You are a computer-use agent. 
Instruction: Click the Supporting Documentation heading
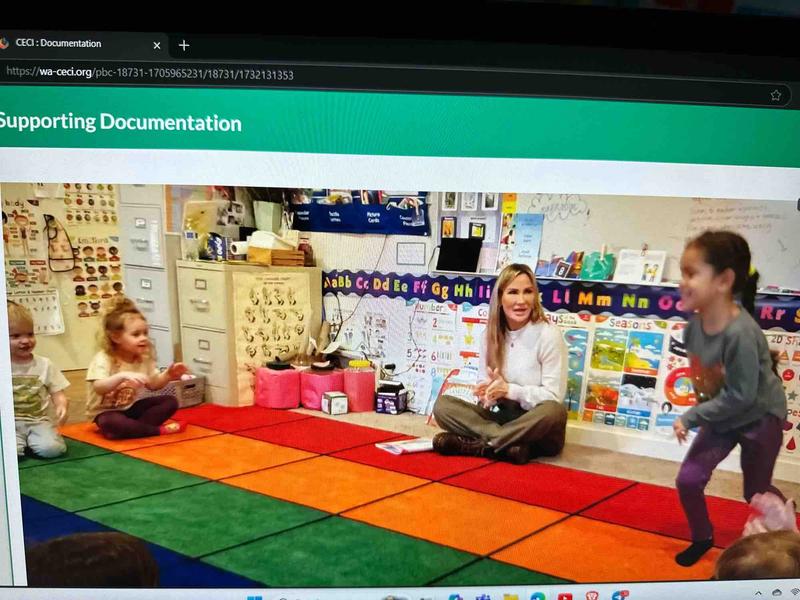120,123
